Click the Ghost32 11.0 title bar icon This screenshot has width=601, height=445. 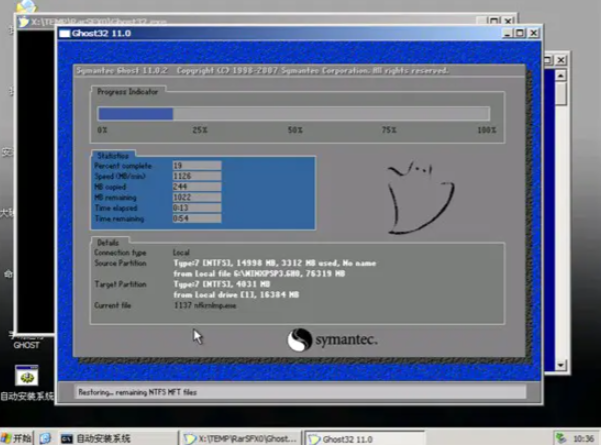(x=65, y=33)
